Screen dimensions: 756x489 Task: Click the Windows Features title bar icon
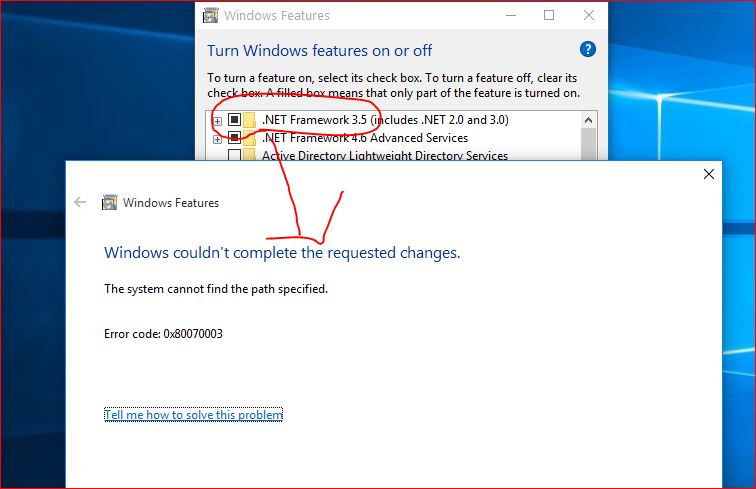click(211, 15)
